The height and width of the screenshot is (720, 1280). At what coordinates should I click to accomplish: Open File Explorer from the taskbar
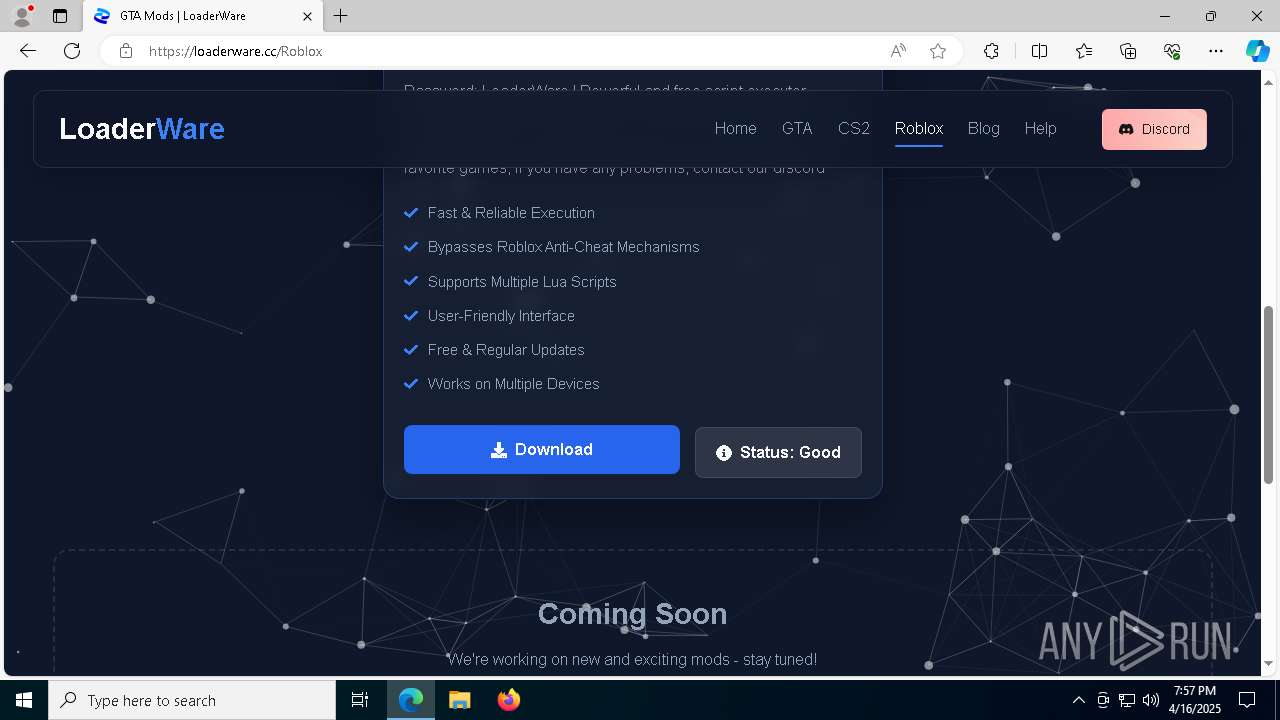pyautogui.click(x=459, y=700)
